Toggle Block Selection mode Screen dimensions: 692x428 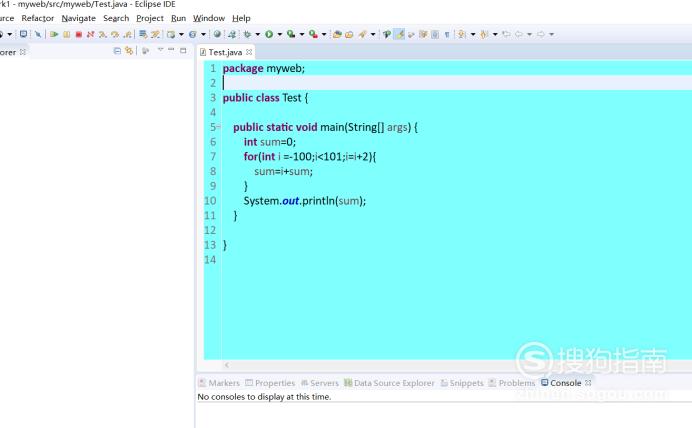click(435, 34)
